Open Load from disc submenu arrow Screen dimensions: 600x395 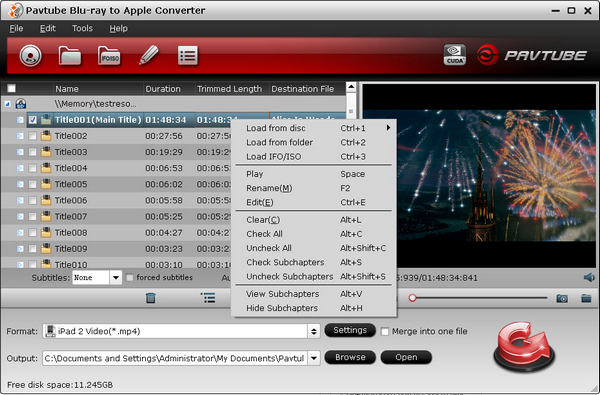388,128
